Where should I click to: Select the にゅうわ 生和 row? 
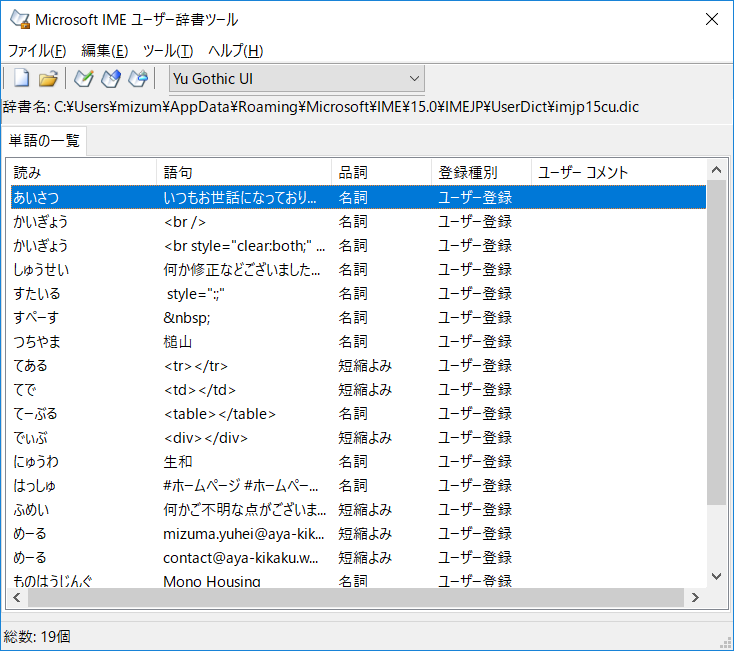[x=358, y=461]
